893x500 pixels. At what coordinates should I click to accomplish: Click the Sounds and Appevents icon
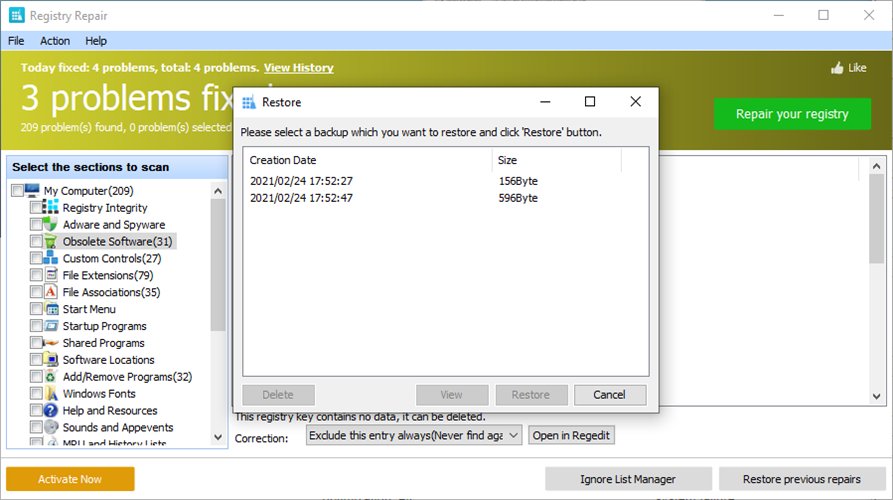pos(51,427)
